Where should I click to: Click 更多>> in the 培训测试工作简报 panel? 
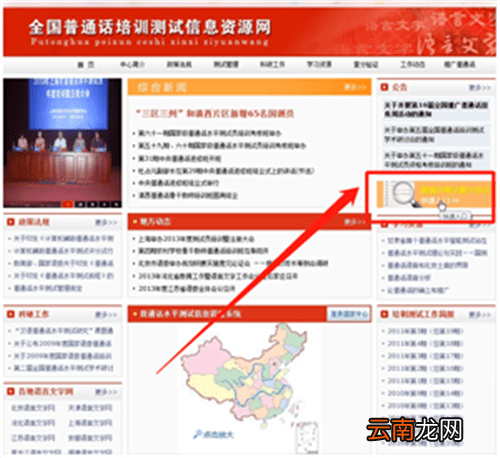tap(480, 314)
